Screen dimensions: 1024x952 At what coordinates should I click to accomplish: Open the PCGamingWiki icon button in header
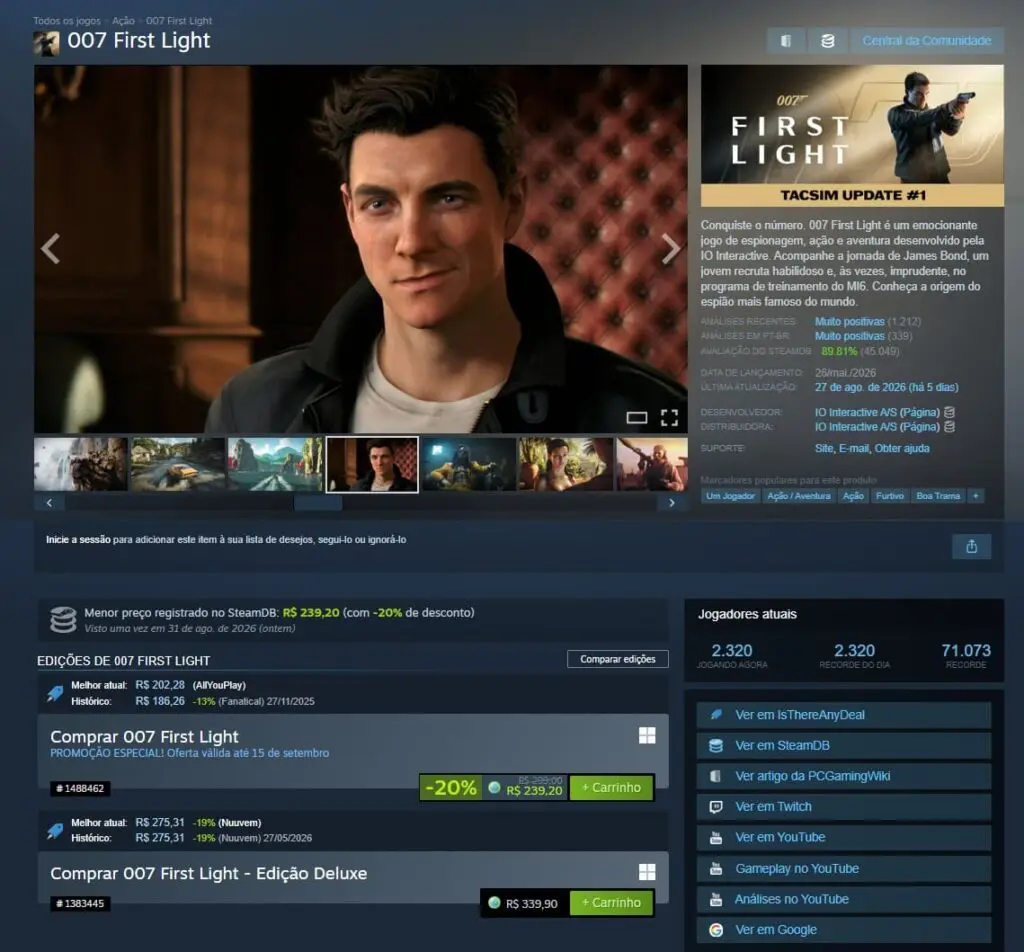point(786,40)
